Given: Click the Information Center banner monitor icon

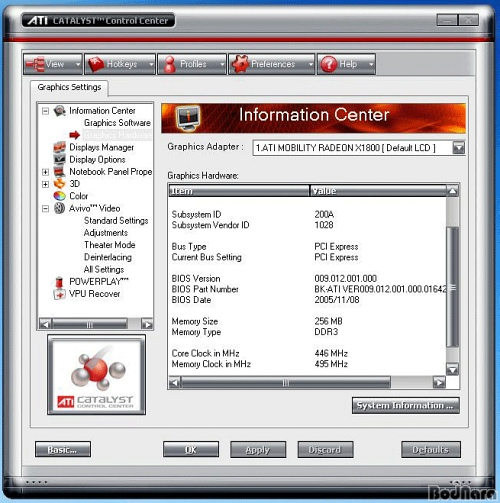Looking at the screenshot, I should [x=188, y=118].
